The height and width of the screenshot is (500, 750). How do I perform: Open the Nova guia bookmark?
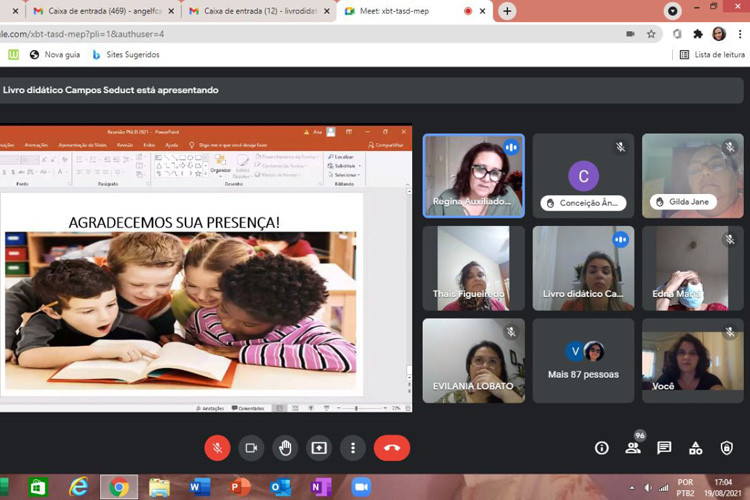(55, 55)
